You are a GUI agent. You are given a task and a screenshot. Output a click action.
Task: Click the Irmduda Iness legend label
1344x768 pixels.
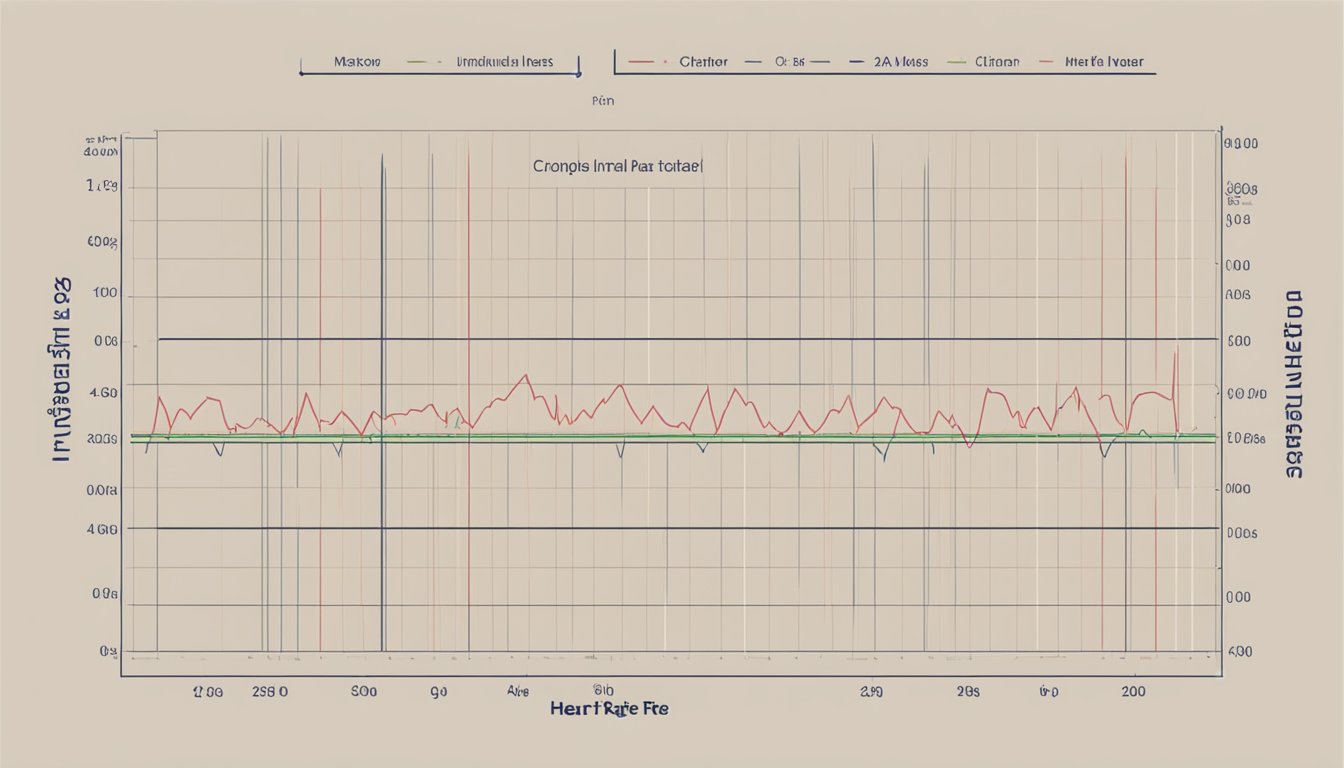coord(504,60)
